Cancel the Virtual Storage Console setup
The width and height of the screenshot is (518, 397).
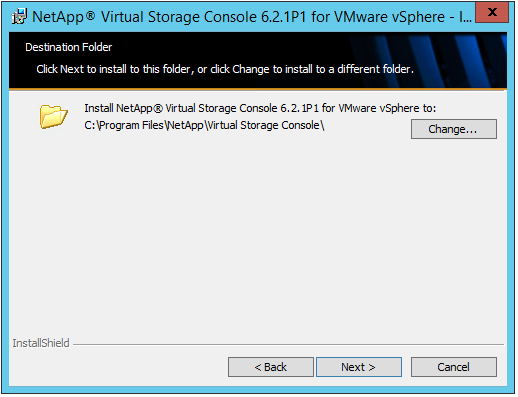[454, 367]
